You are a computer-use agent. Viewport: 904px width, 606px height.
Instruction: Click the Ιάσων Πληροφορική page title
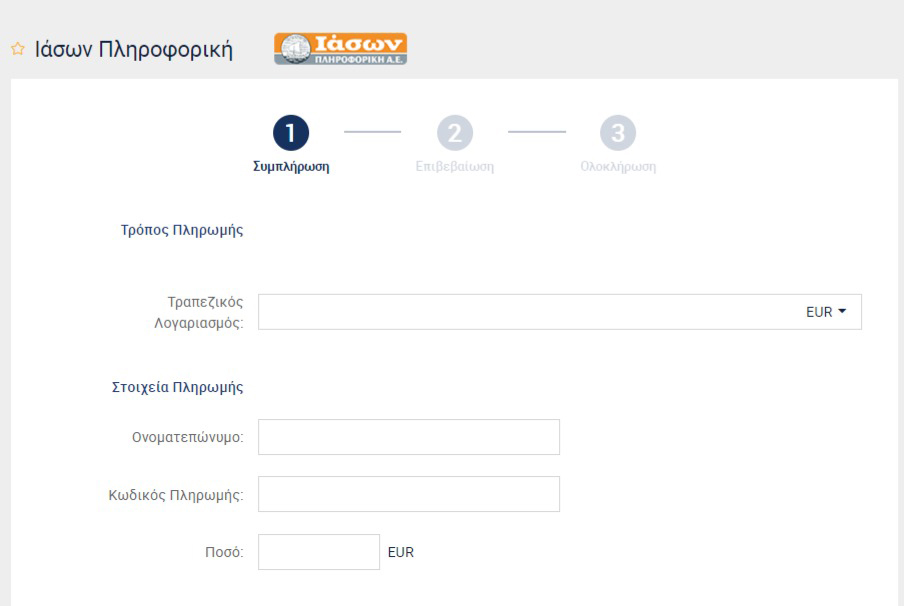click(x=134, y=50)
